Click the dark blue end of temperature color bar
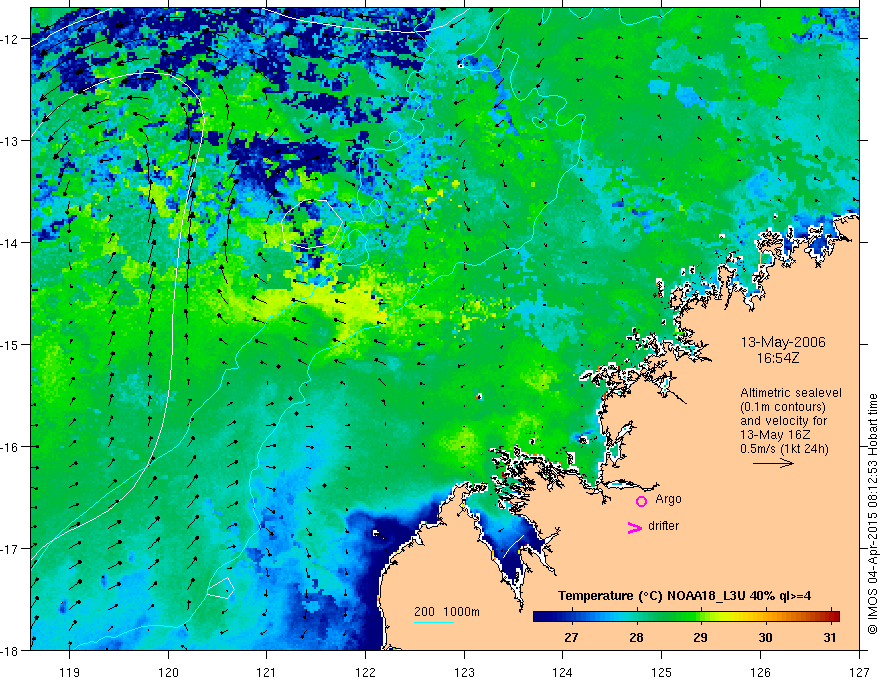 click(542, 617)
